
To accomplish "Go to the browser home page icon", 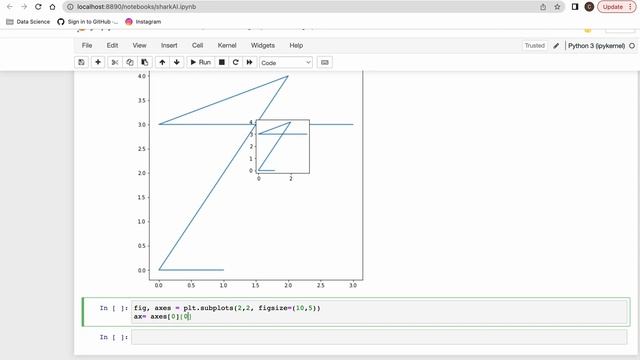I will tap(52, 7).
